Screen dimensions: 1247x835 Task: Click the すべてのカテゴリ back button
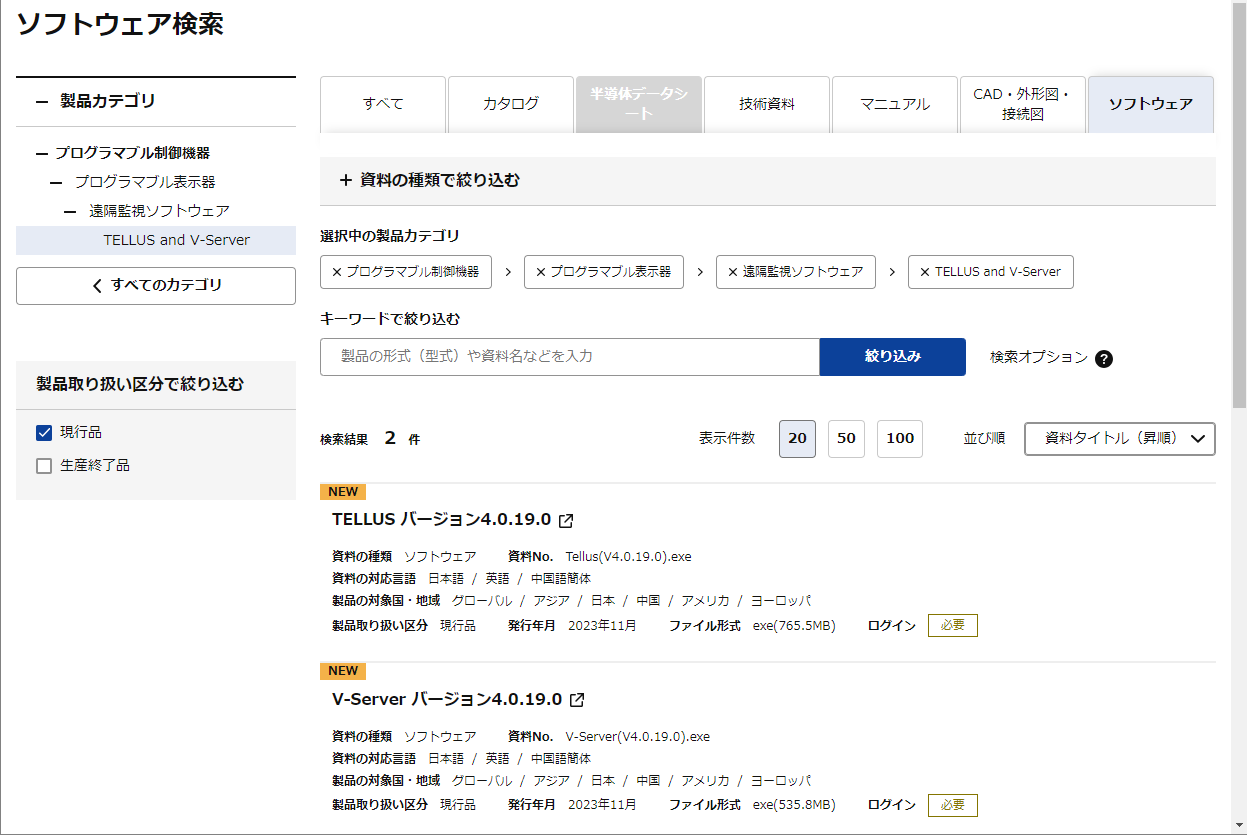click(x=156, y=286)
